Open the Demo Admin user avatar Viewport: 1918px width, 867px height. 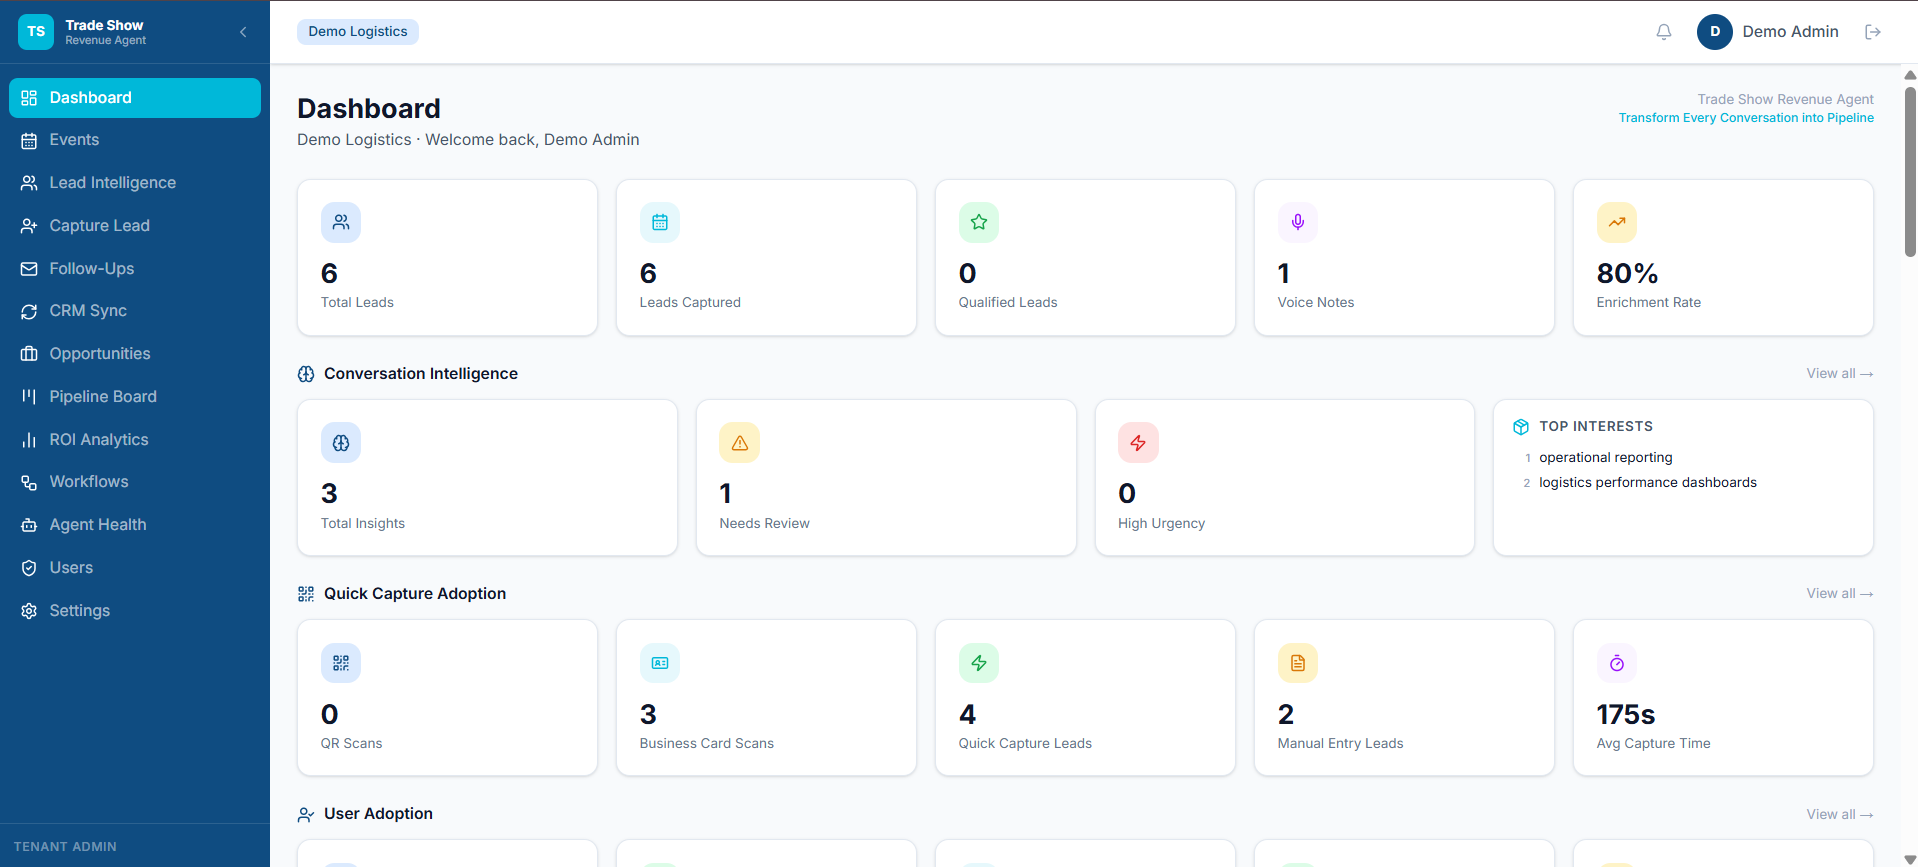click(1715, 32)
